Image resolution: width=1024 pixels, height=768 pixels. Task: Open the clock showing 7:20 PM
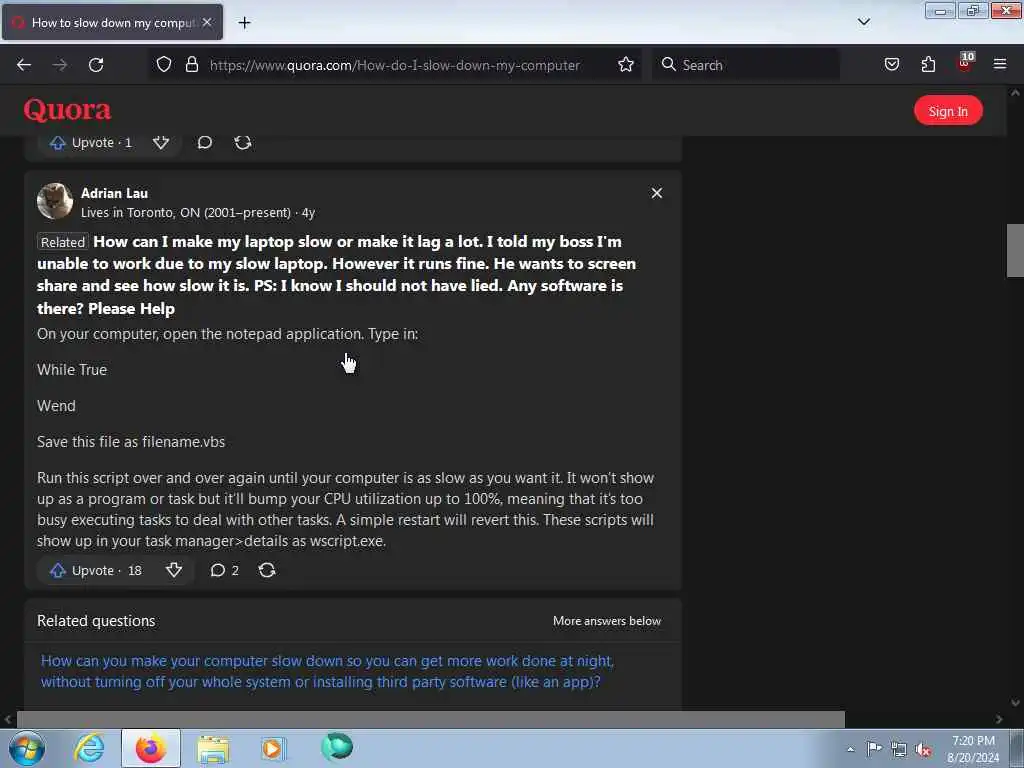[x=973, y=749]
